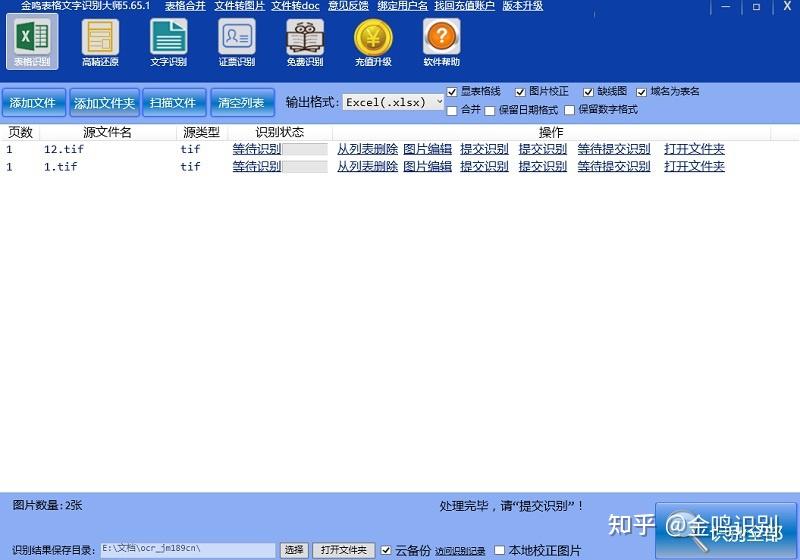The image size is (800, 560).
Task: Click the 12.tif progress bar
Action: pyautogui.click(x=305, y=149)
